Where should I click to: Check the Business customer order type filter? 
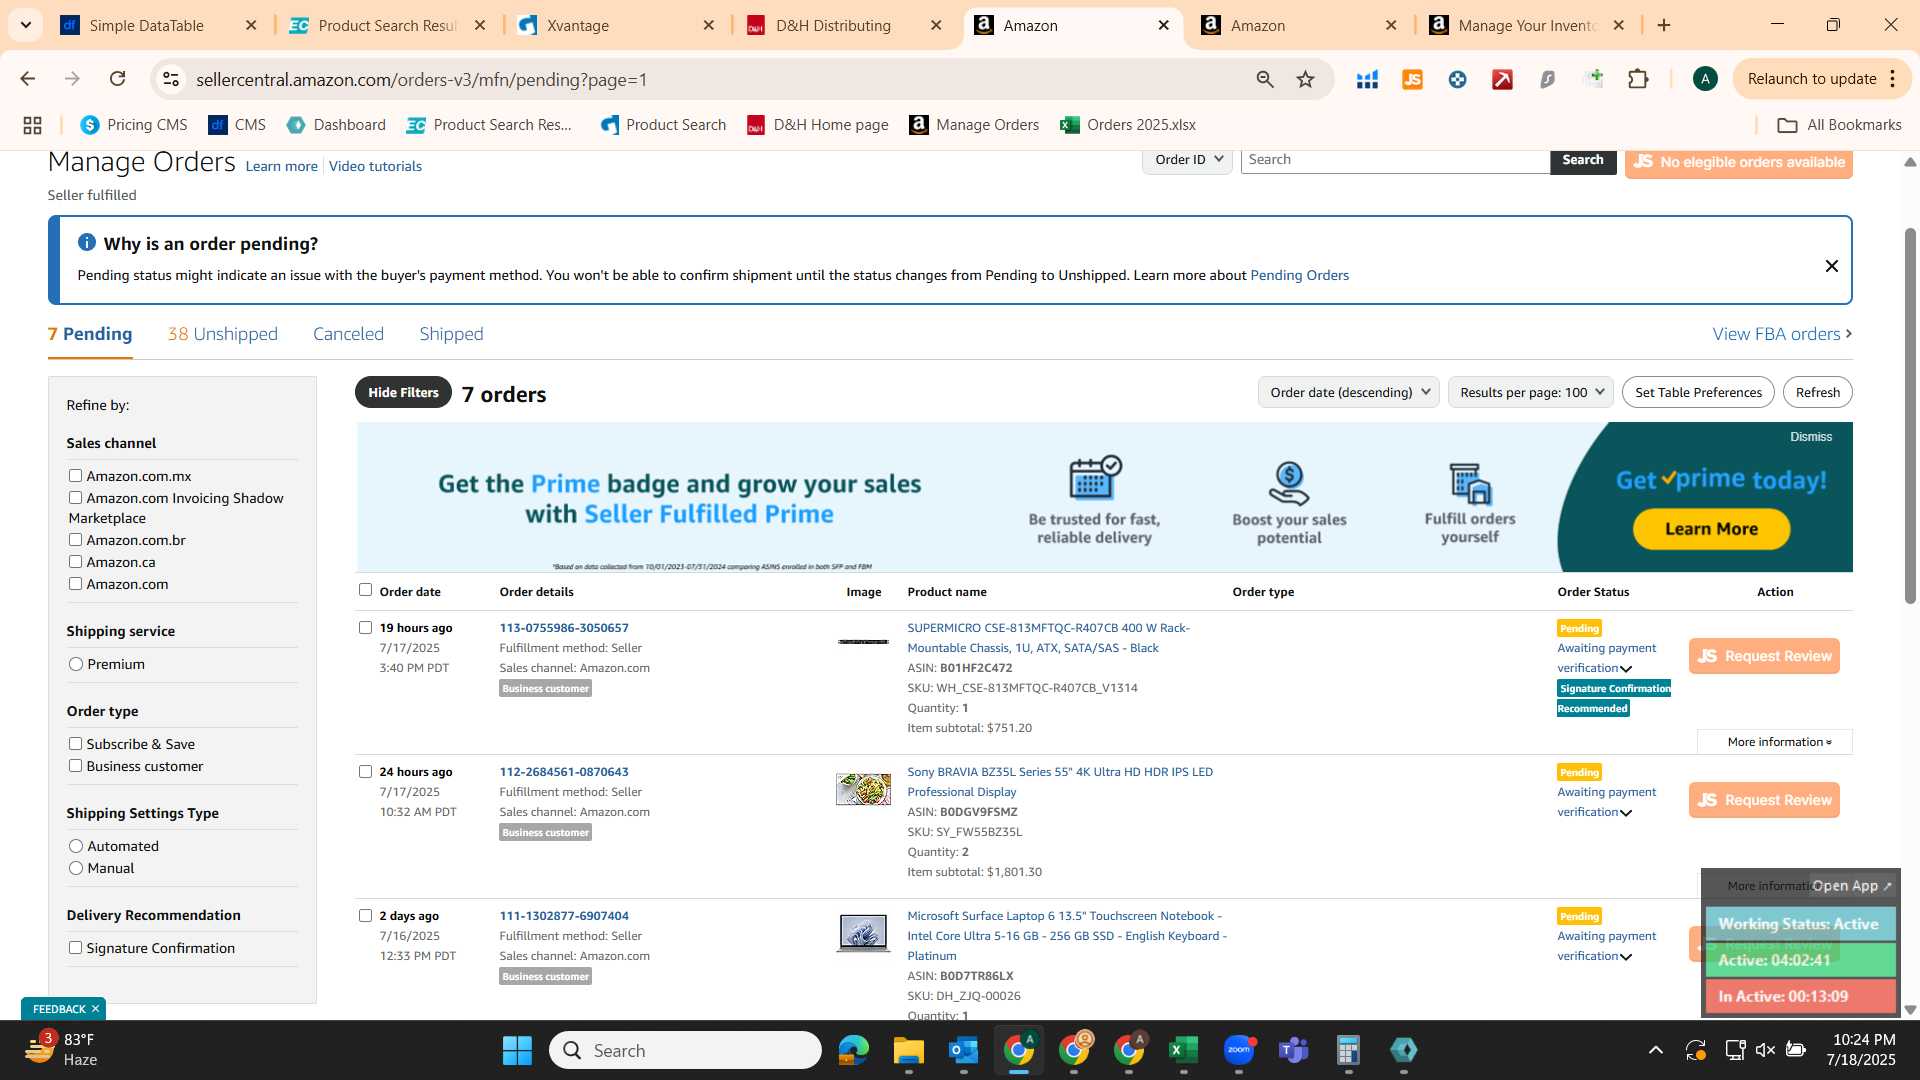click(x=75, y=766)
